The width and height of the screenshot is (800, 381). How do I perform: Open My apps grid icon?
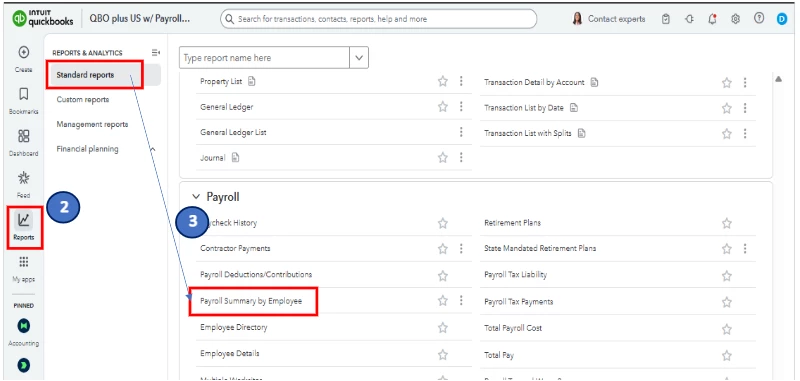23,262
